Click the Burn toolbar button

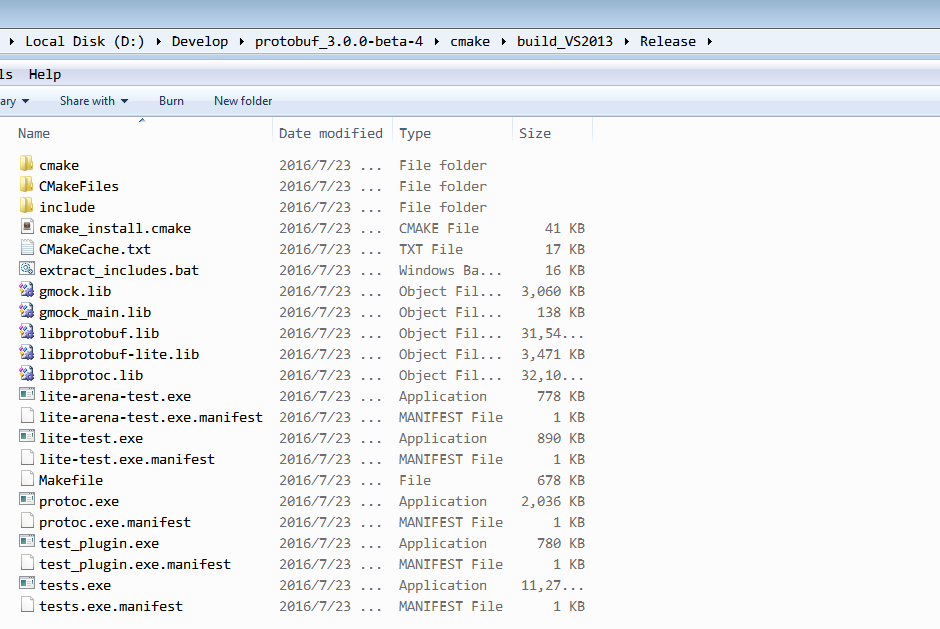click(171, 101)
